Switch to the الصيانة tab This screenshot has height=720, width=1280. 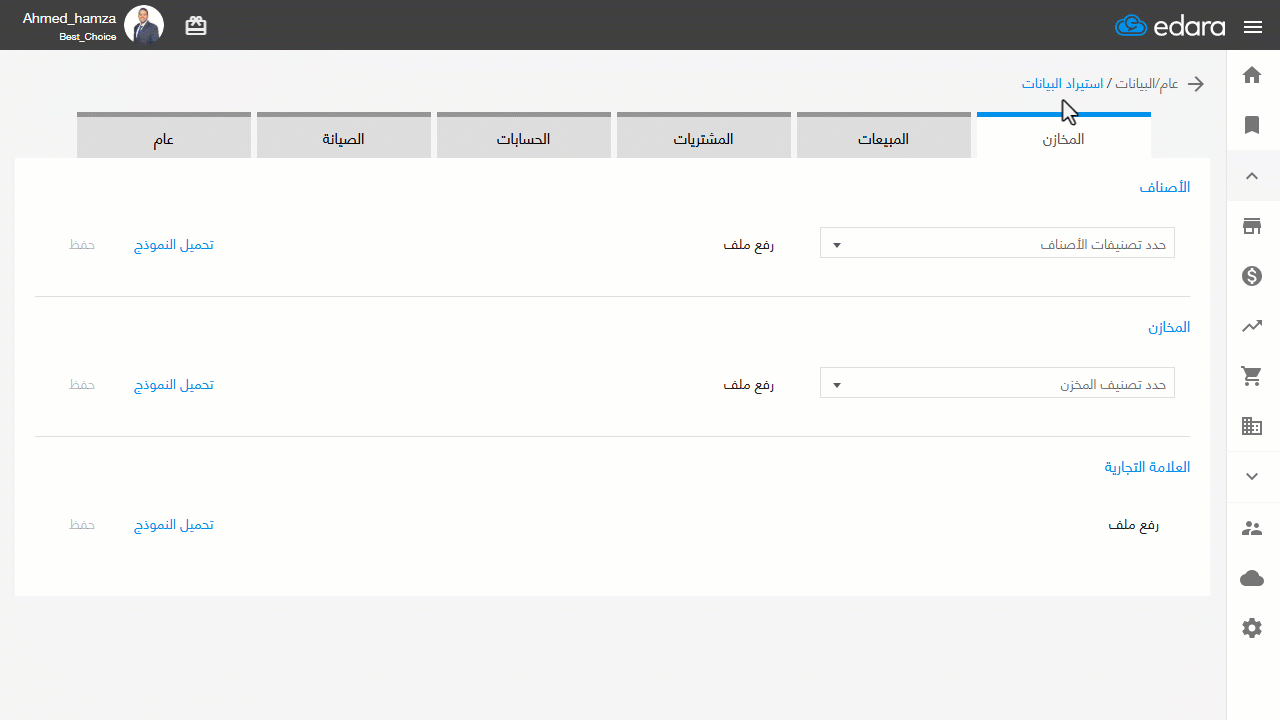pos(344,136)
